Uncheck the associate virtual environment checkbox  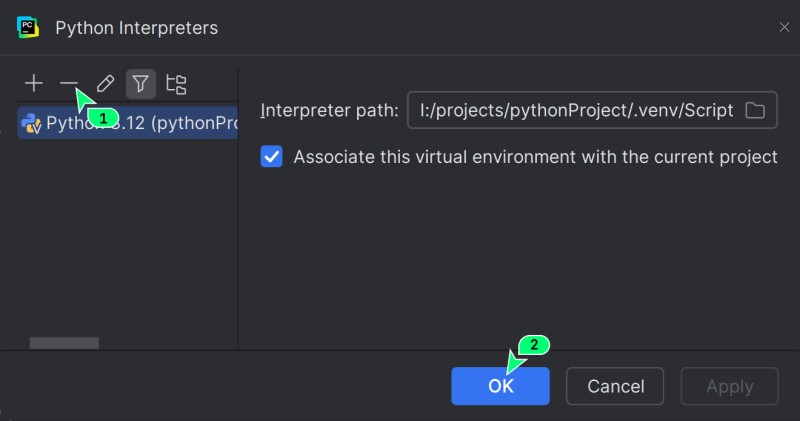[x=271, y=157]
